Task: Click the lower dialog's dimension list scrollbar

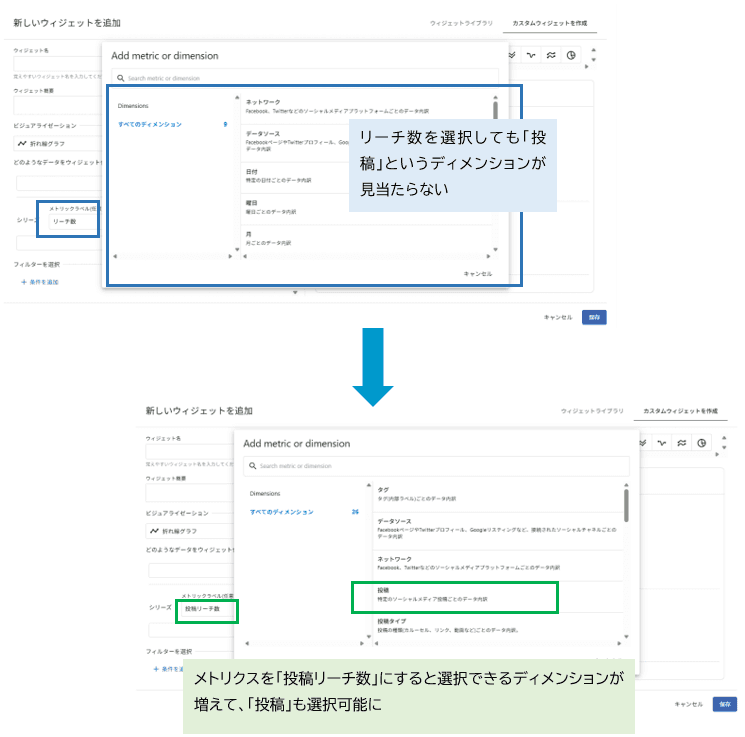Action: [626, 505]
